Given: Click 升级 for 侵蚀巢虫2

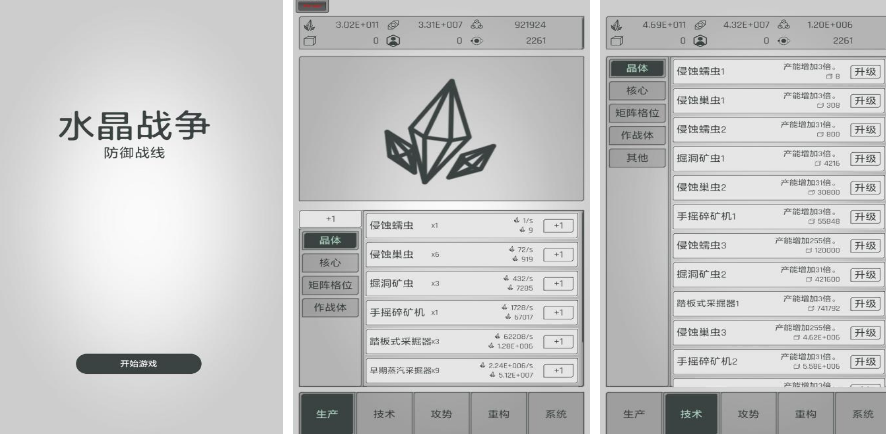Looking at the screenshot, I should (x=865, y=188).
